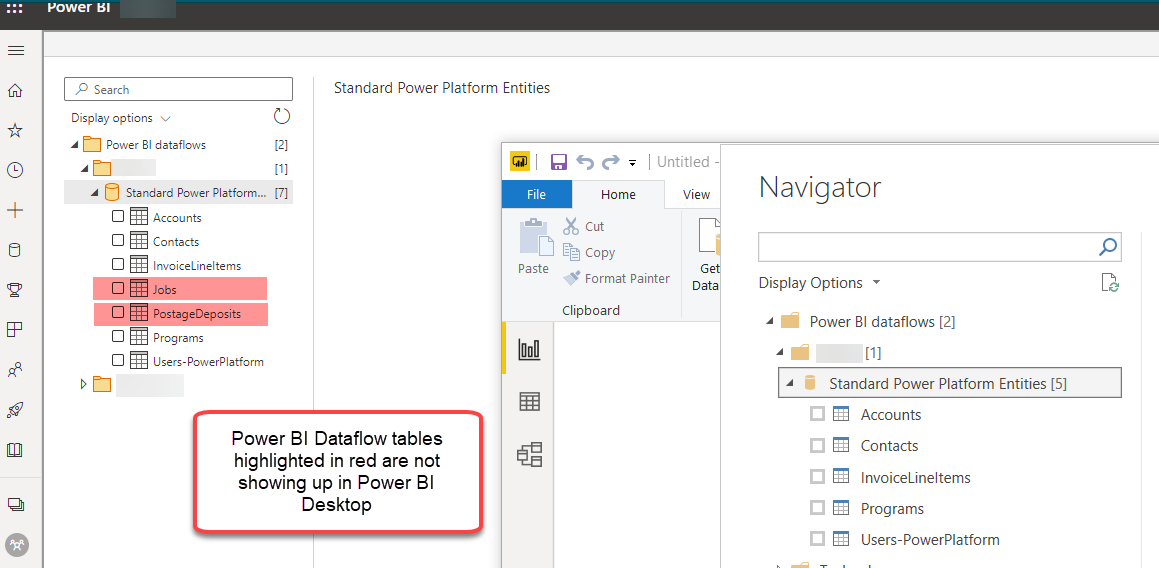Open Shared with me people icon
The width and height of the screenshot is (1159, 568).
click(15, 370)
